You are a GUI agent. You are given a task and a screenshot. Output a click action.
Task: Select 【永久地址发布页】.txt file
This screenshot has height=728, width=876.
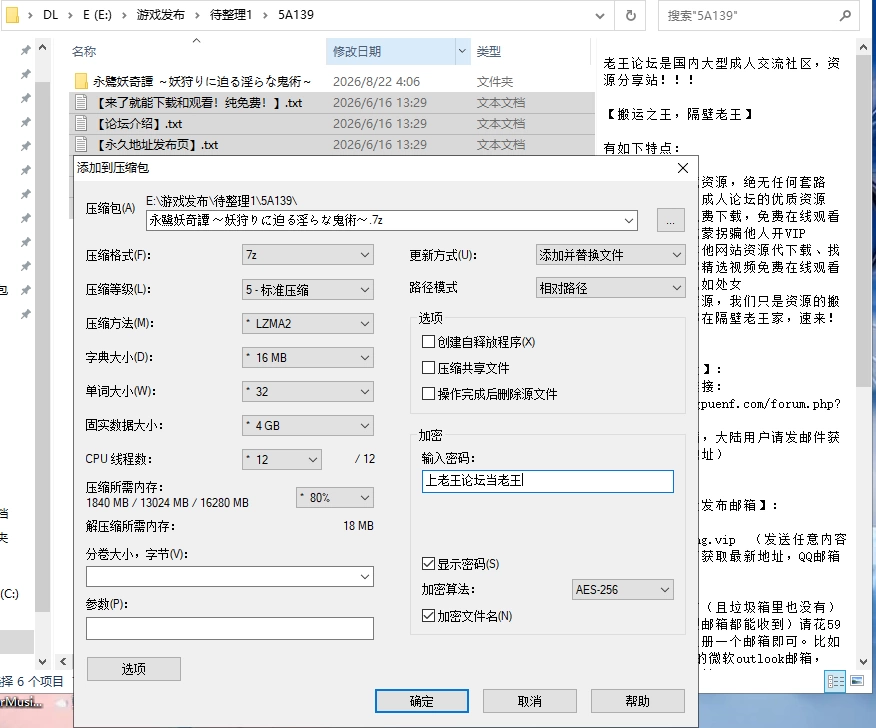(332, 145)
